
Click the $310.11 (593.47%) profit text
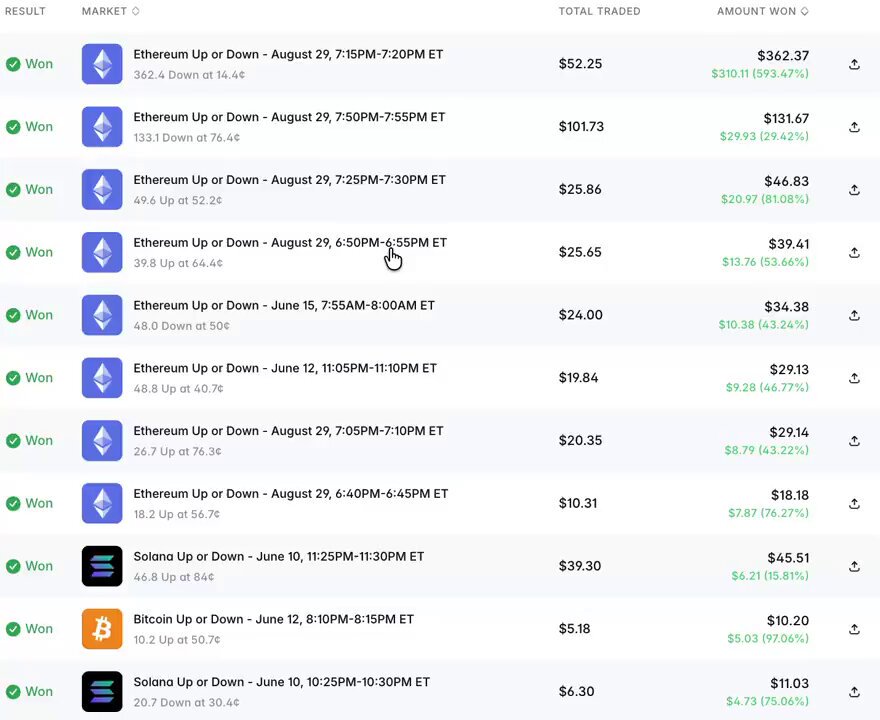coord(760,74)
